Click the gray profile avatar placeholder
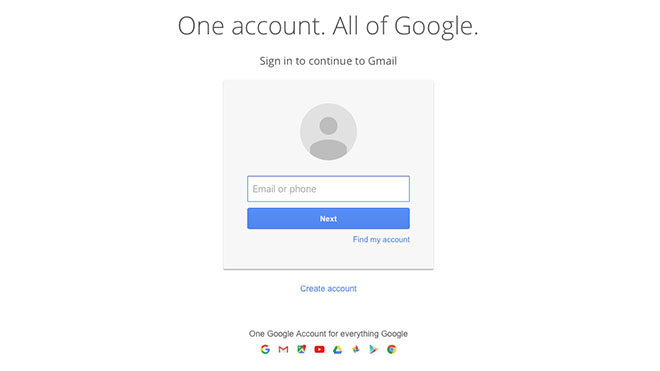This screenshot has width=660, height=371. [x=328, y=132]
